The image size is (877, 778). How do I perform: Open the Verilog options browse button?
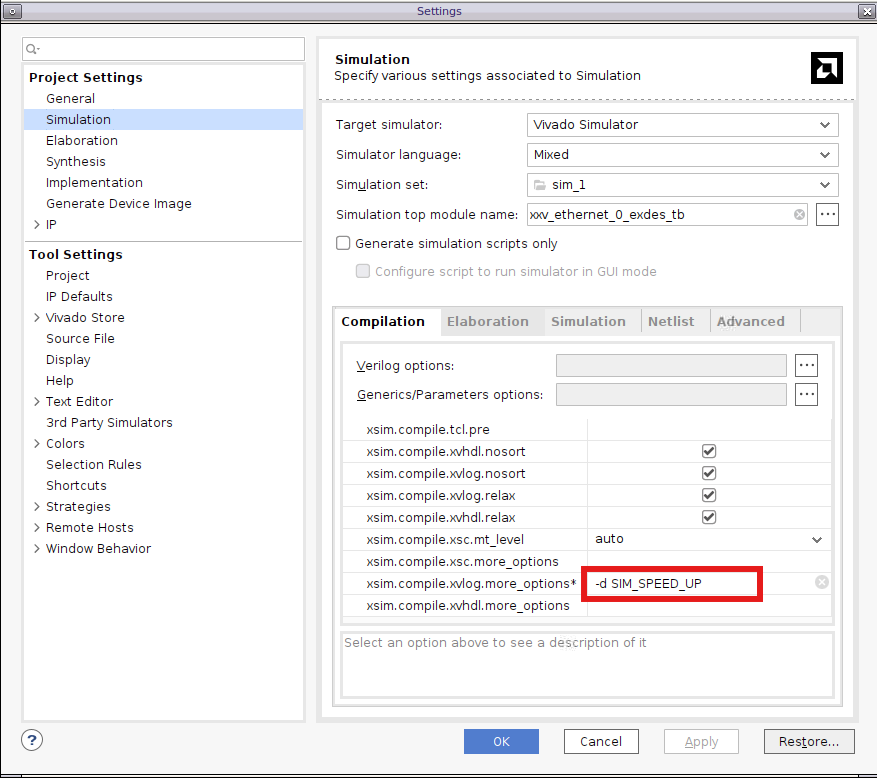[x=806, y=365]
